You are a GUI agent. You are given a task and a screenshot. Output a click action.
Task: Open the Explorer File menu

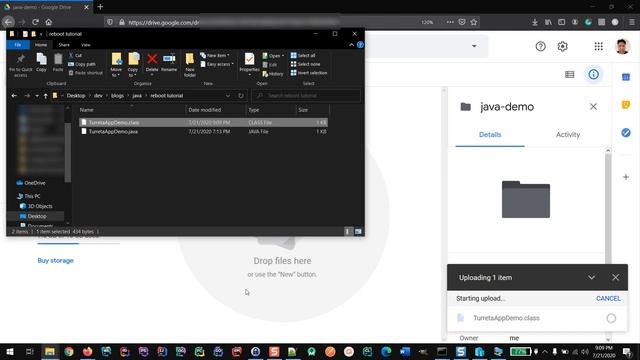pyautogui.click(x=18, y=44)
